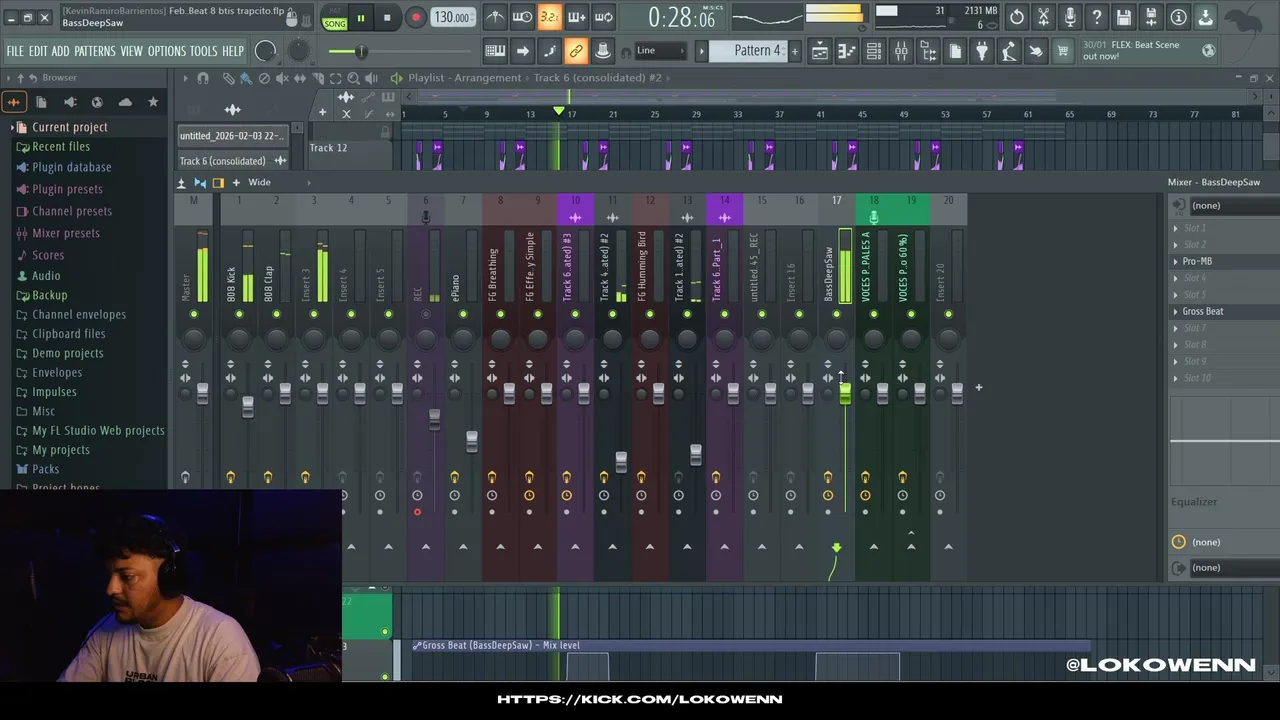The image size is (1280, 720).
Task: Open the OPTIONS menu
Action: pyautogui.click(x=167, y=51)
